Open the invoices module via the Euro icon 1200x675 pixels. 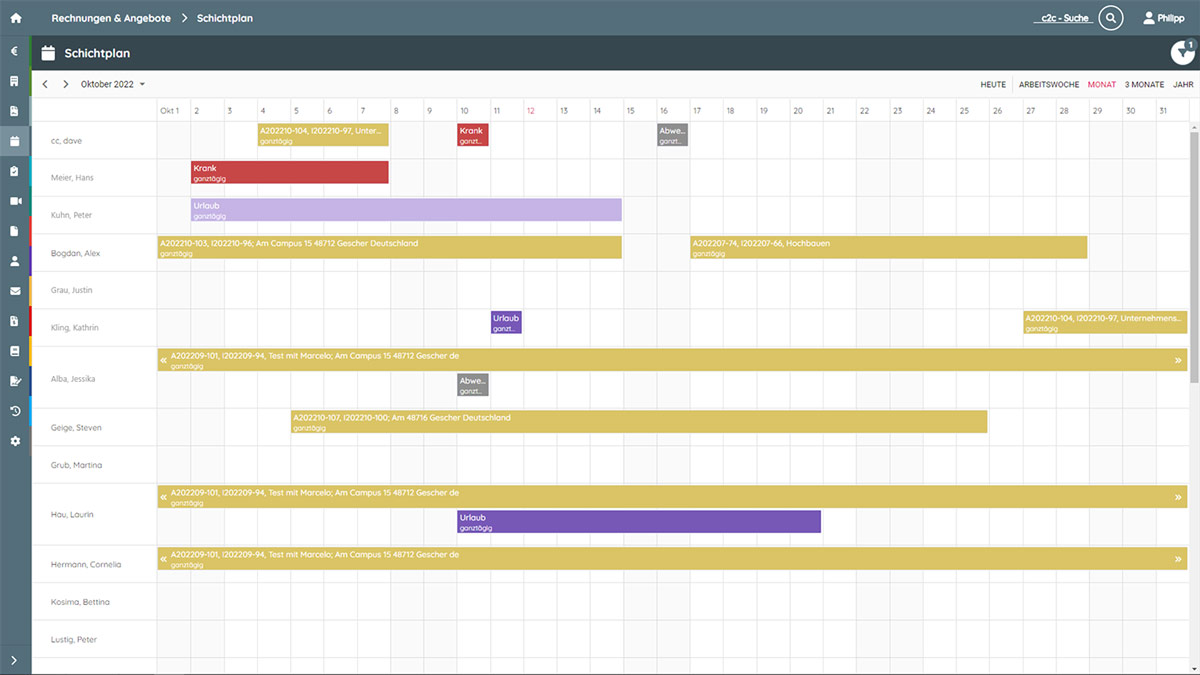coord(14,50)
